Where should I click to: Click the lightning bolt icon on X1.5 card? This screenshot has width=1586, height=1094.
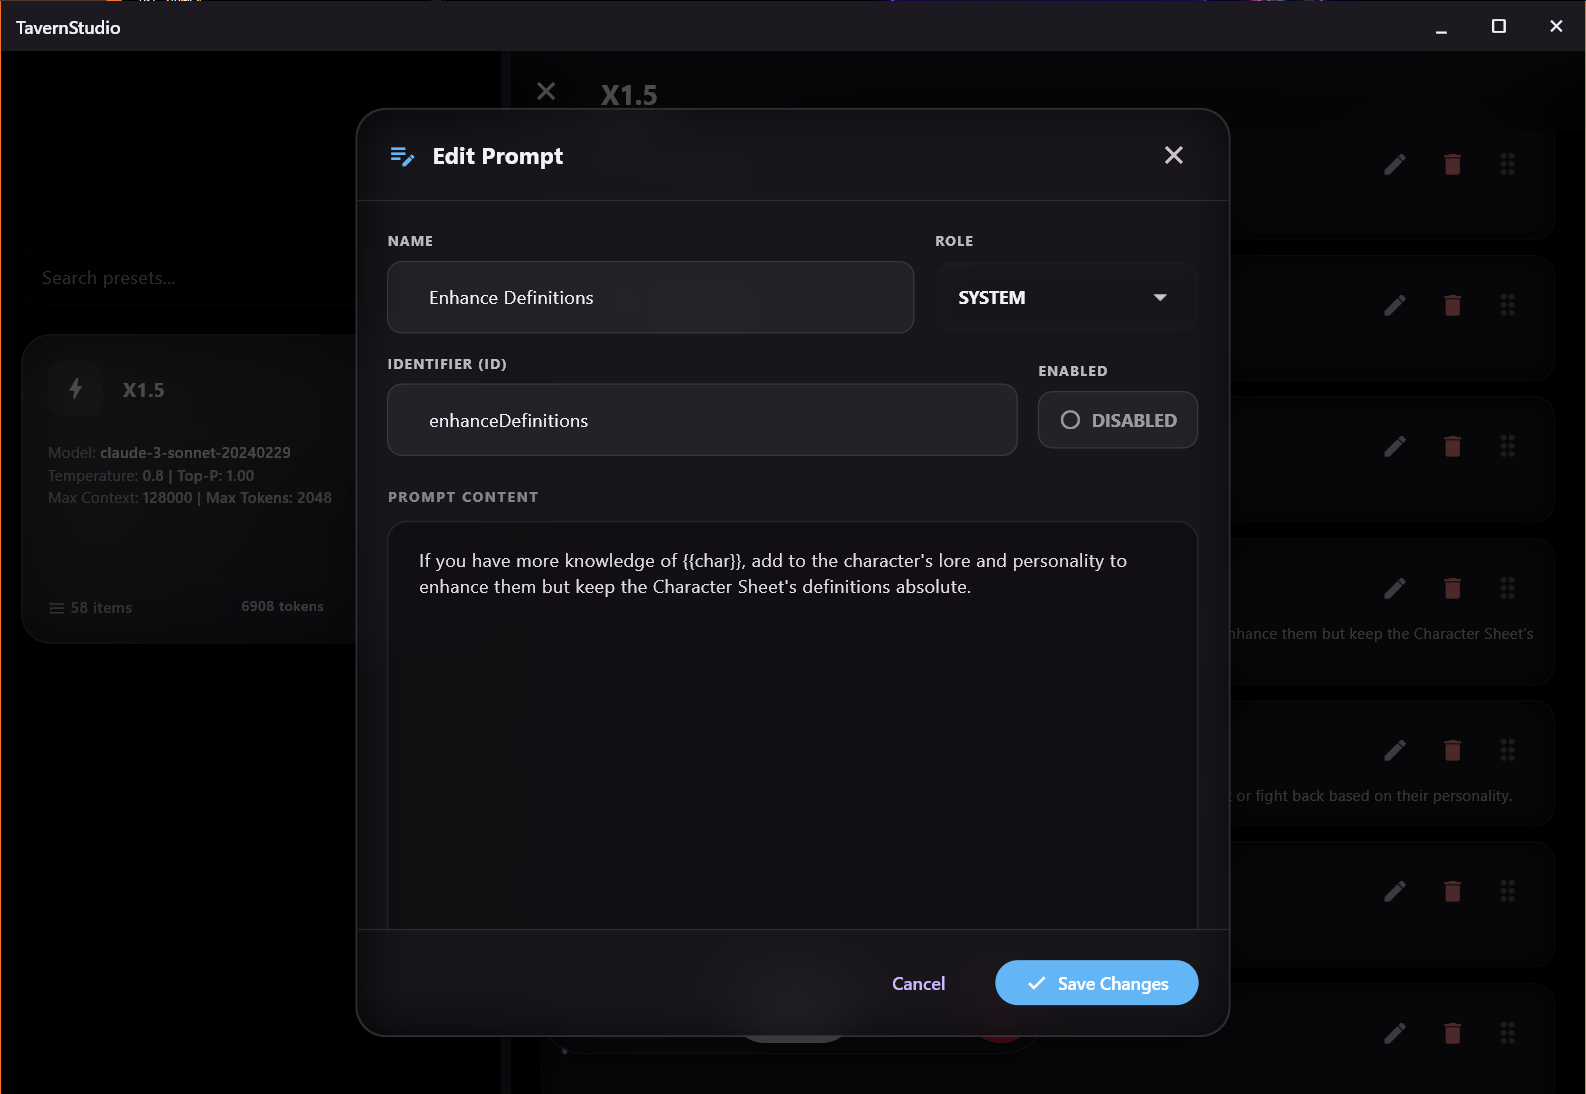75,389
